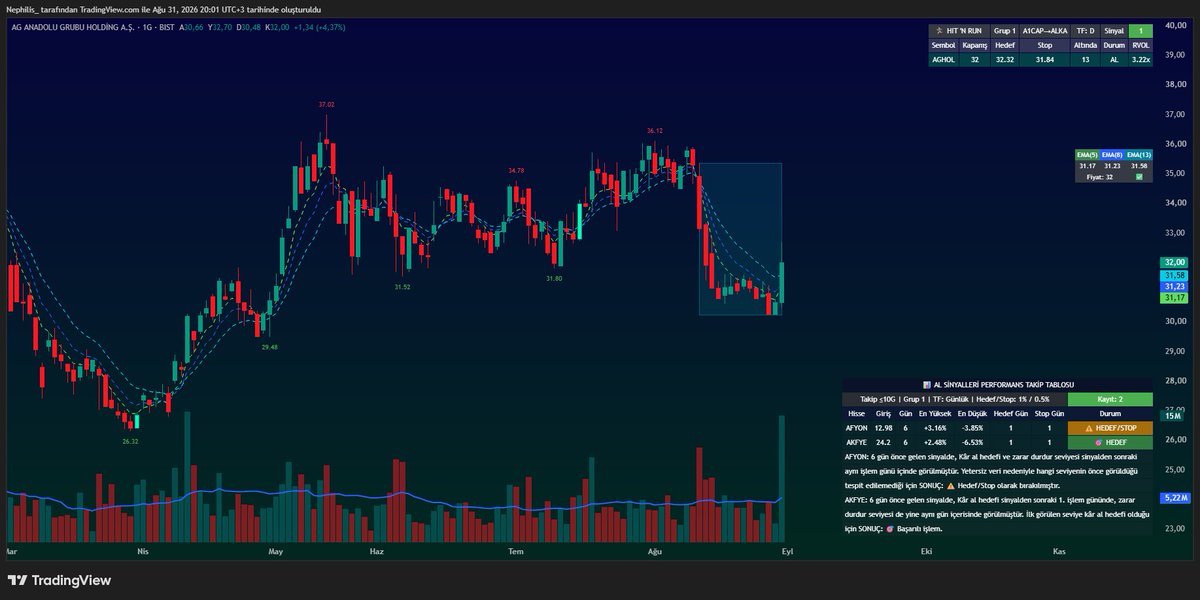1200x600 pixels.
Task: Click the TF: D header cell
Action: pyautogui.click(x=1085, y=32)
